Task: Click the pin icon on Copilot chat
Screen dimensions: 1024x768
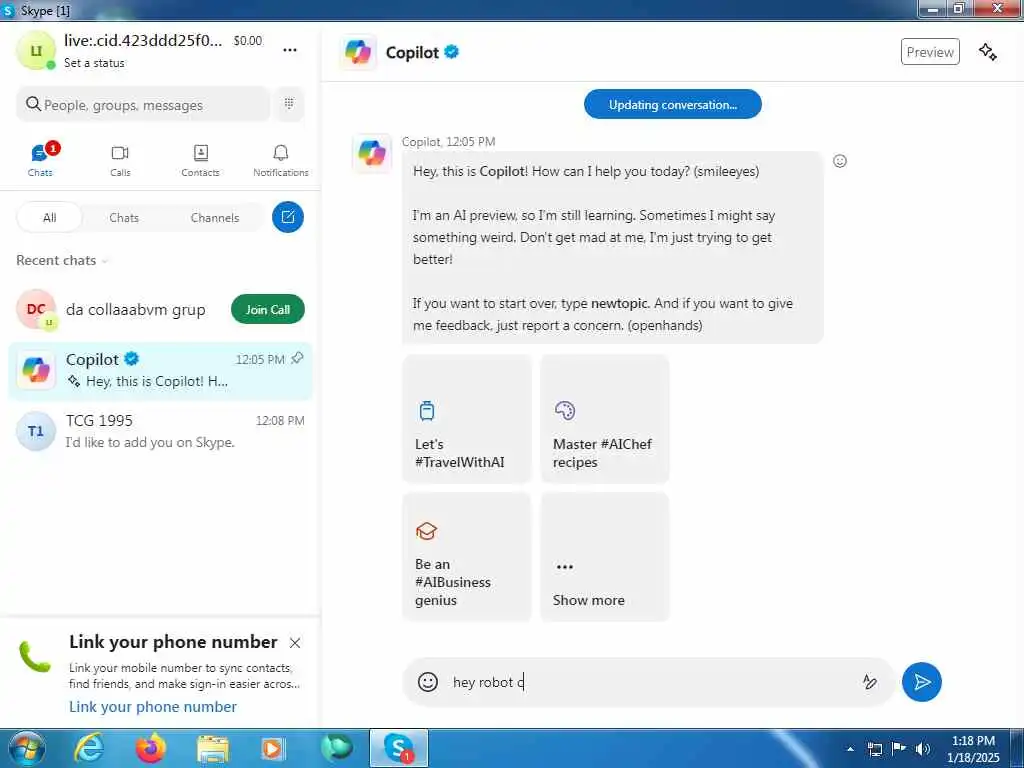Action: (x=297, y=358)
